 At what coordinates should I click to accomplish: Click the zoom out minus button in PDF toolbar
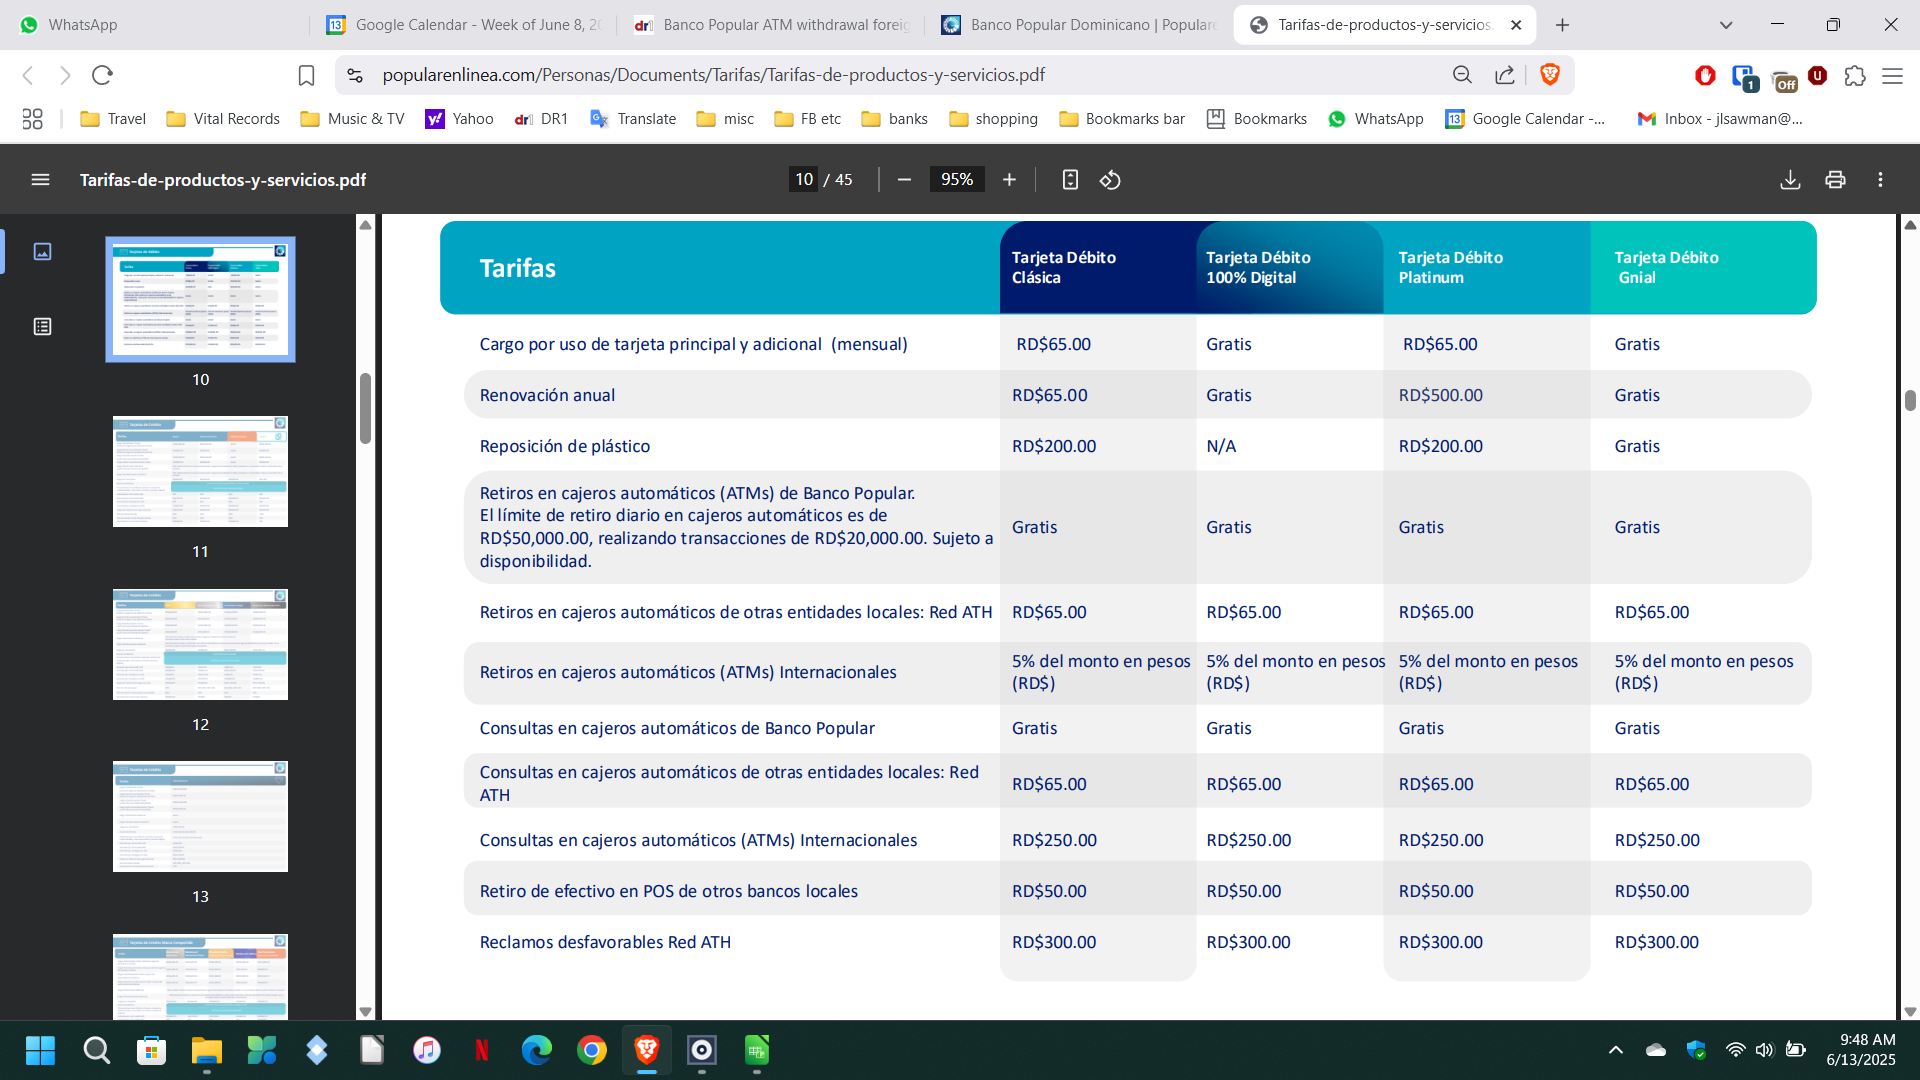(x=904, y=180)
